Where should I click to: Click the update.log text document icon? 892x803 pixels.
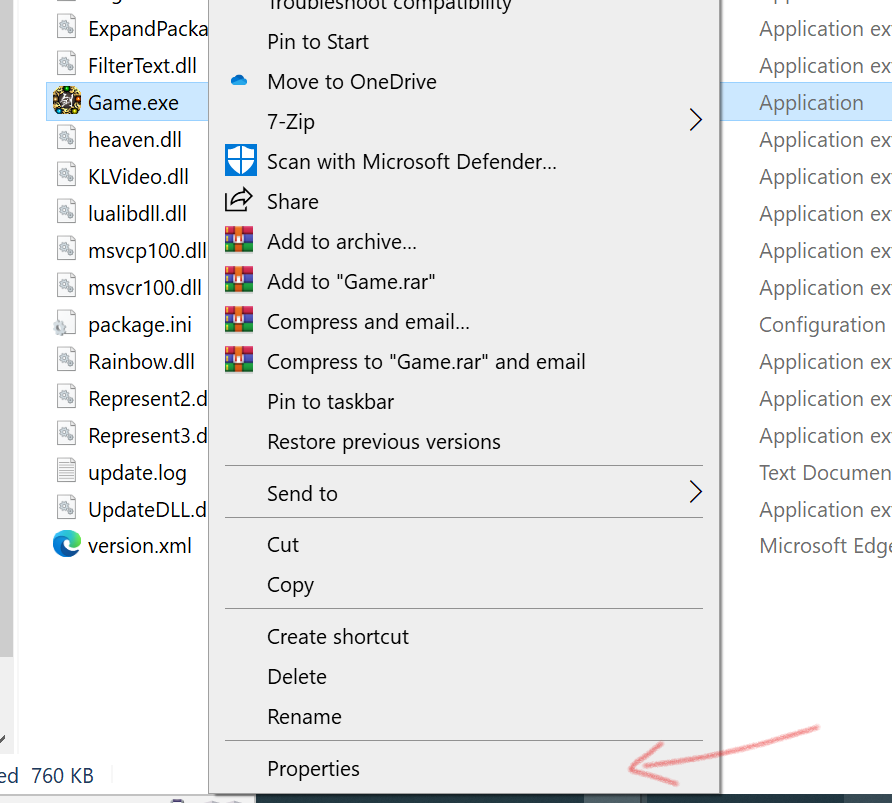[66, 472]
